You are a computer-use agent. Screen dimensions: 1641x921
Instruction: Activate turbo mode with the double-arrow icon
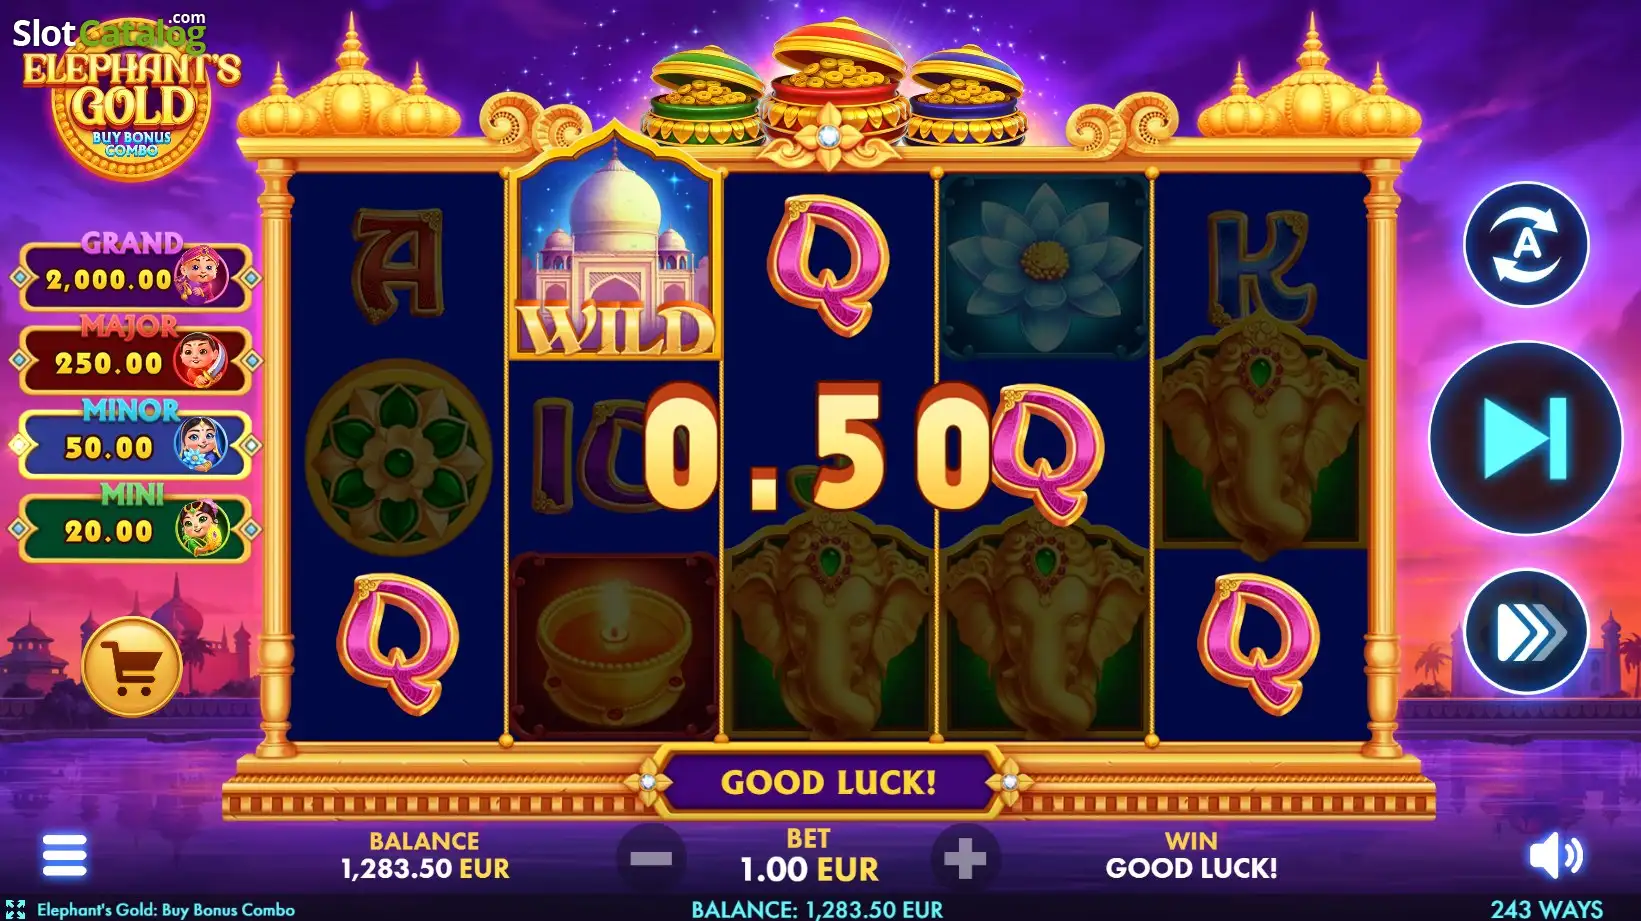[x=1526, y=631]
